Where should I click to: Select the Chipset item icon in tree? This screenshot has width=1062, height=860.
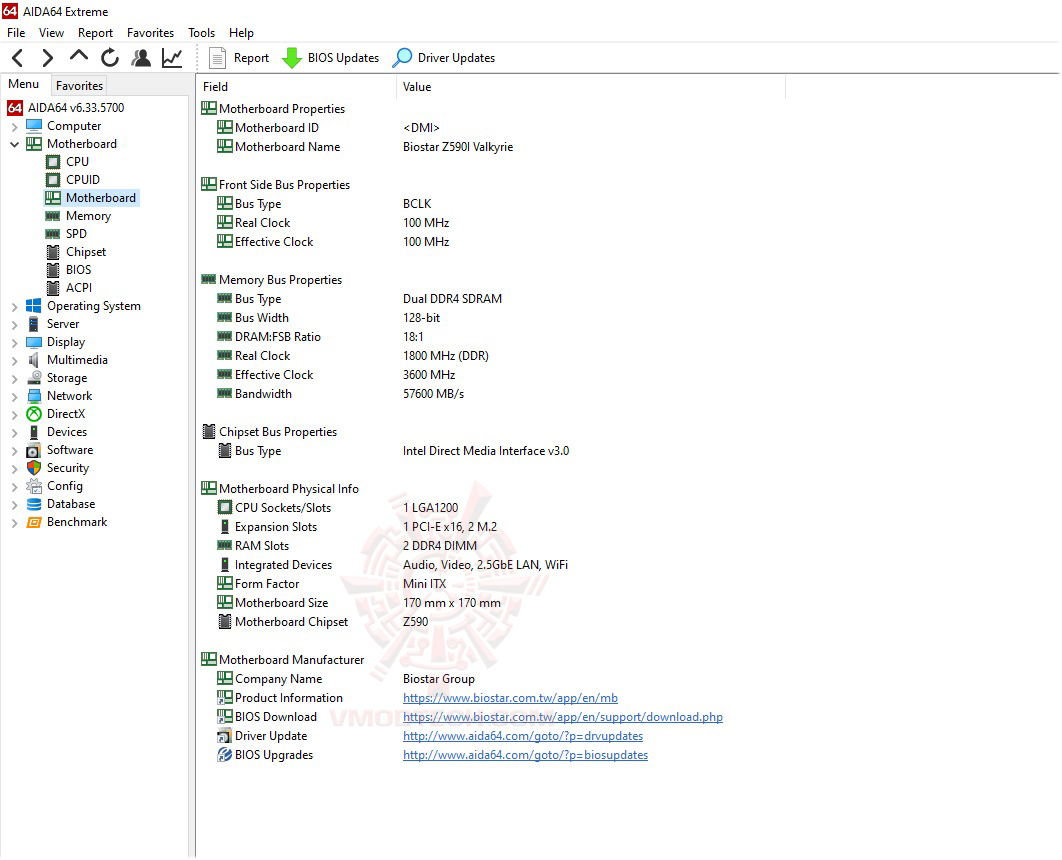point(53,252)
